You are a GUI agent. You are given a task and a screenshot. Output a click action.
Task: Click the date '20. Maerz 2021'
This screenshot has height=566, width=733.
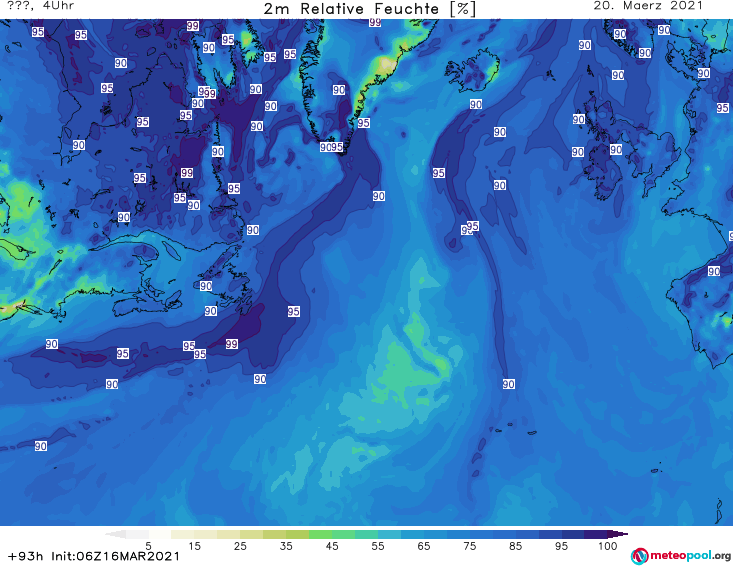[x=648, y=6]
